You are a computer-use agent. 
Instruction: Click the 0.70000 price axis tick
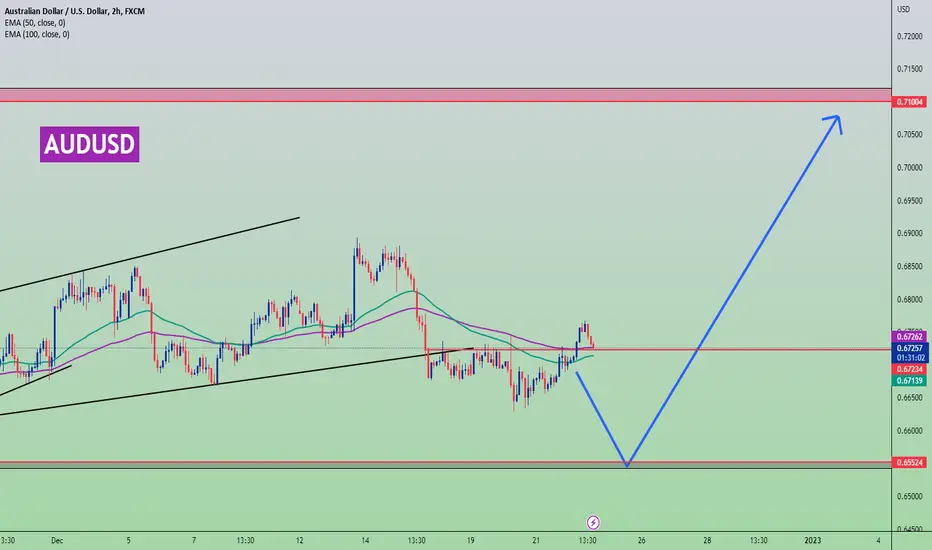pyautogui.click(x=909, y=168)
